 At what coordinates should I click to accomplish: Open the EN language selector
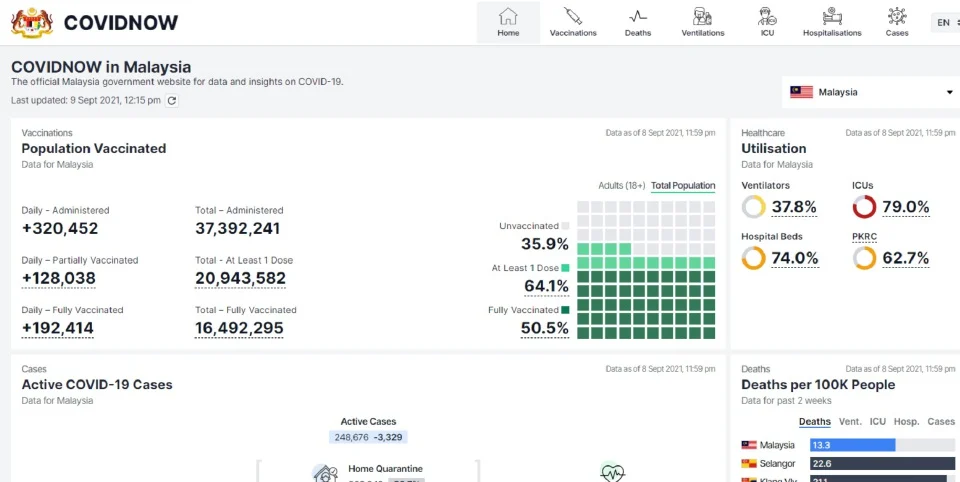945,23
